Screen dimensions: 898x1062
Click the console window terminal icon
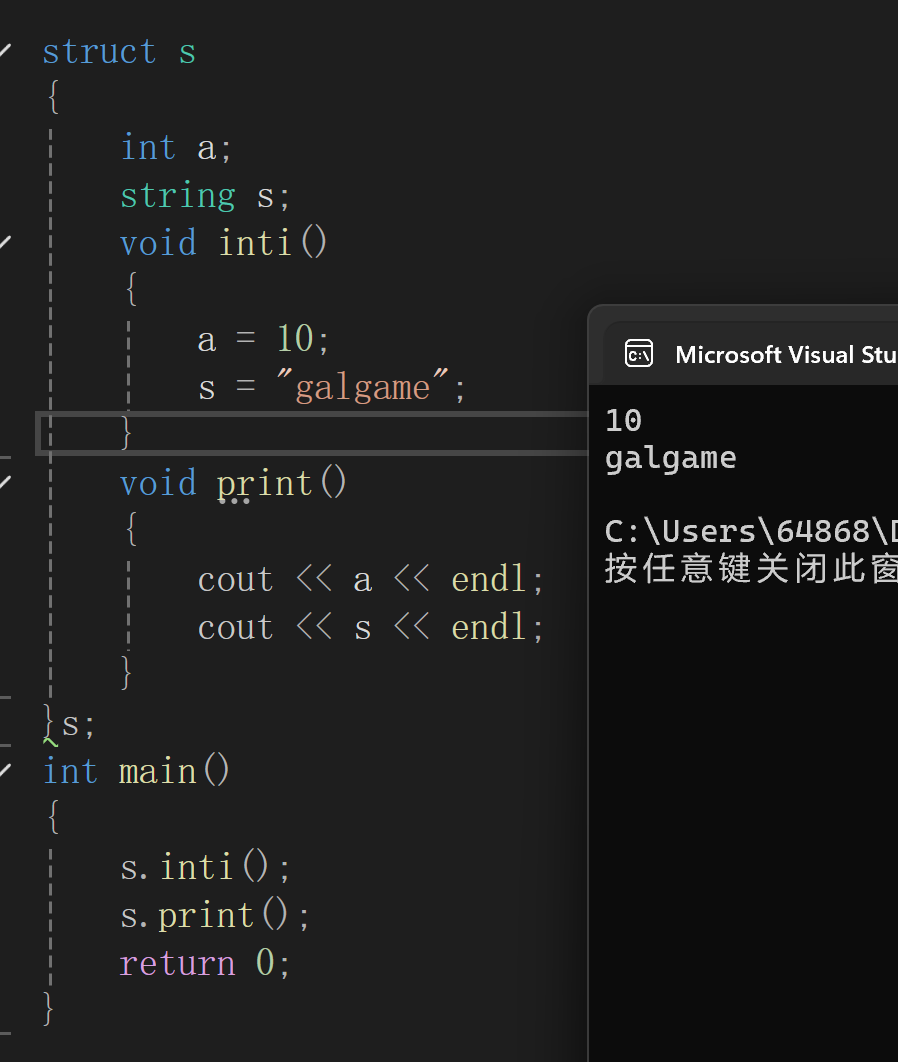[639, 354]
